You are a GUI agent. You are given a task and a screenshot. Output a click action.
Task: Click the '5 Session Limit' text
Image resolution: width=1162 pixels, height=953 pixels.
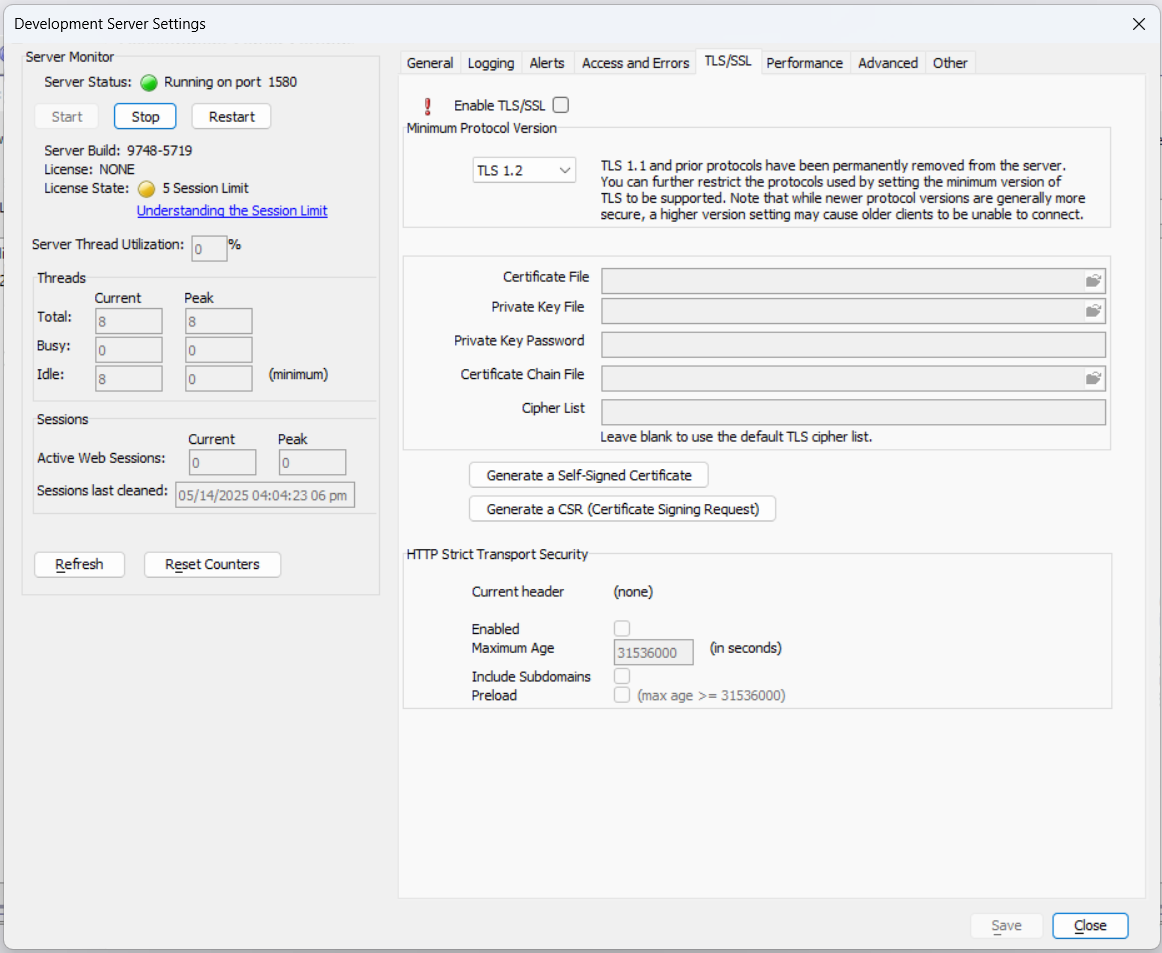205,188
